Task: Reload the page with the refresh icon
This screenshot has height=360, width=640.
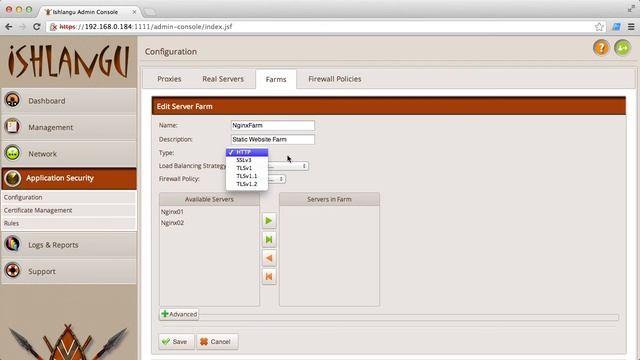Action: pos(37,27)
